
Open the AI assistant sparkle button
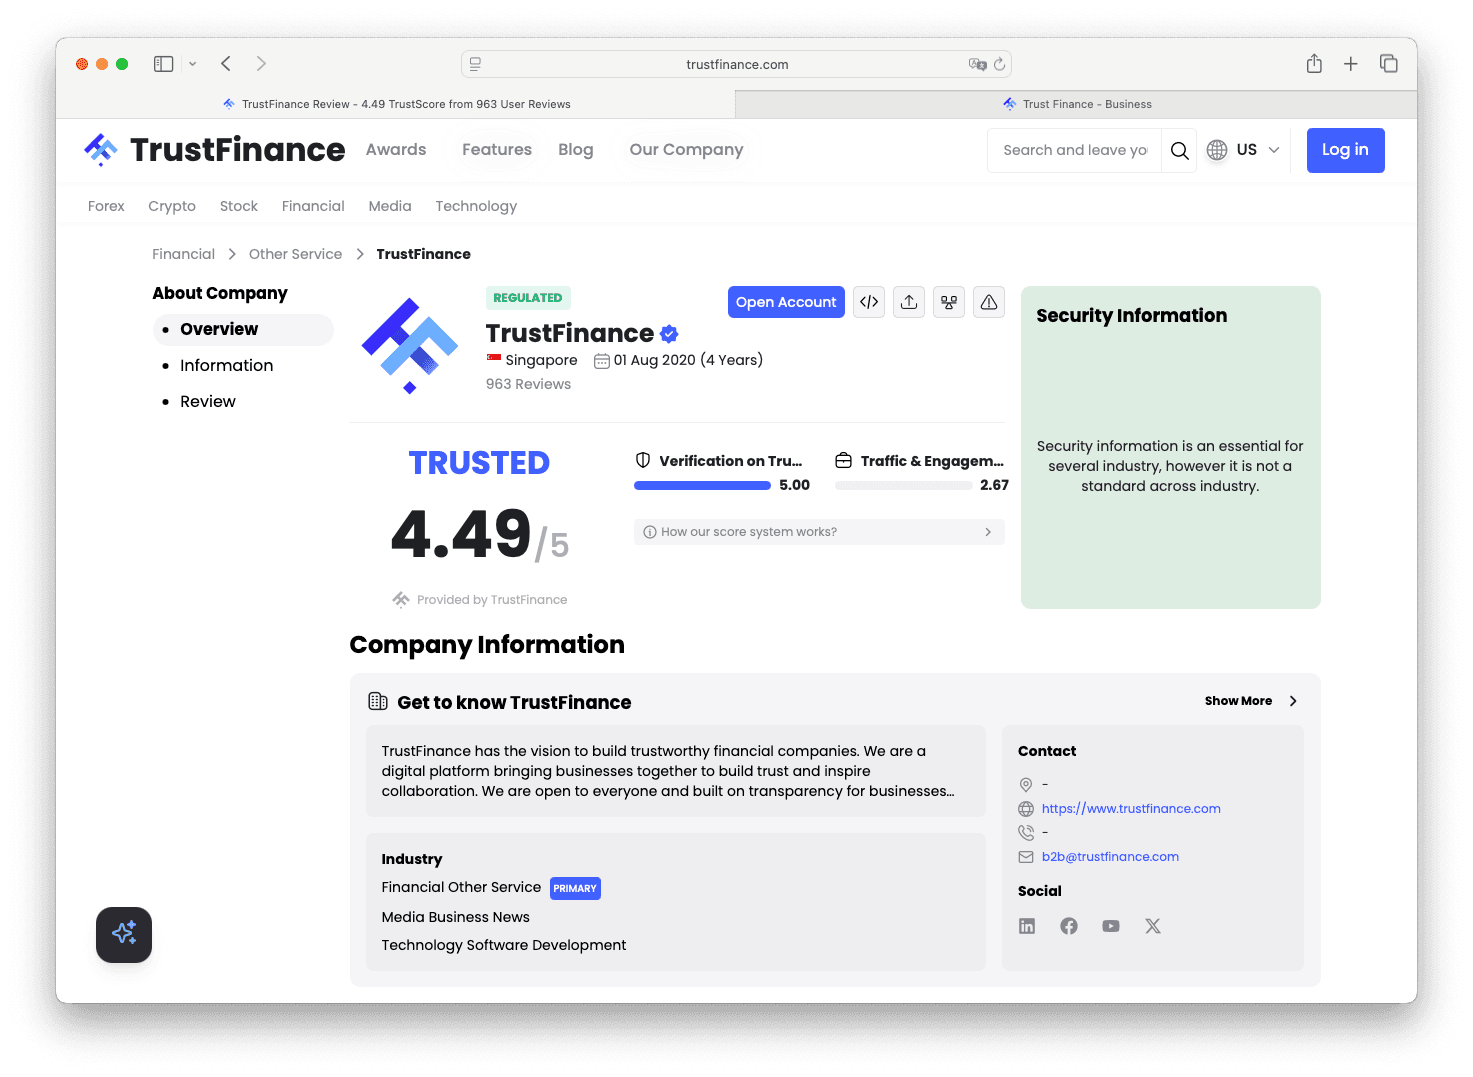pyautogui.click(x=124, y=935)
